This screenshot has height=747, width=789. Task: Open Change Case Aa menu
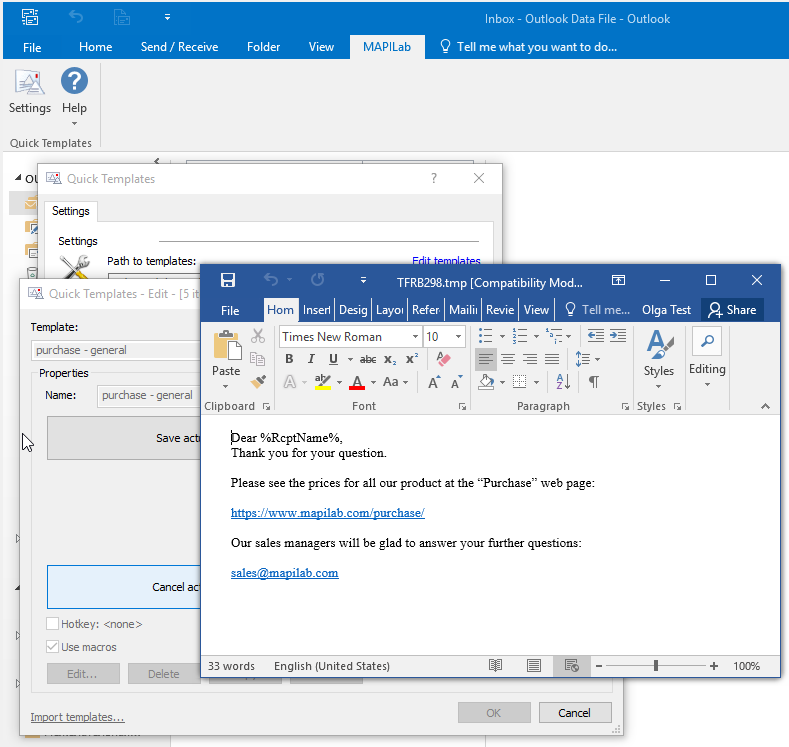pos(390,382)
